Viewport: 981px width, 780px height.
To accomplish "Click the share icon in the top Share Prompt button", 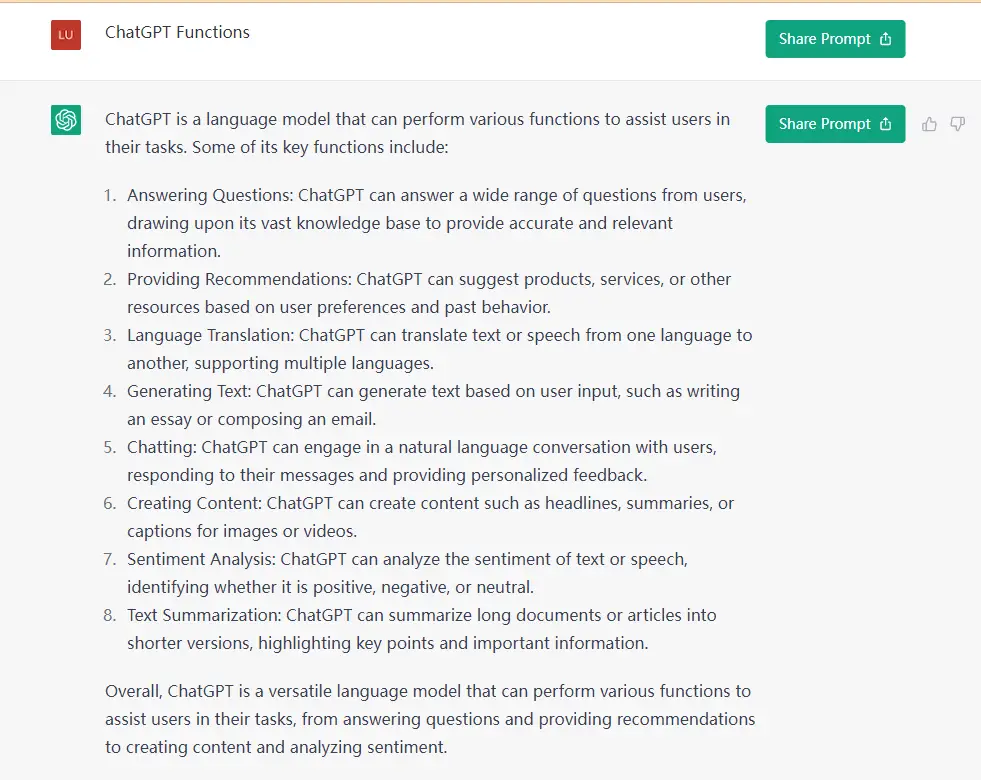I will coord(885,39).
